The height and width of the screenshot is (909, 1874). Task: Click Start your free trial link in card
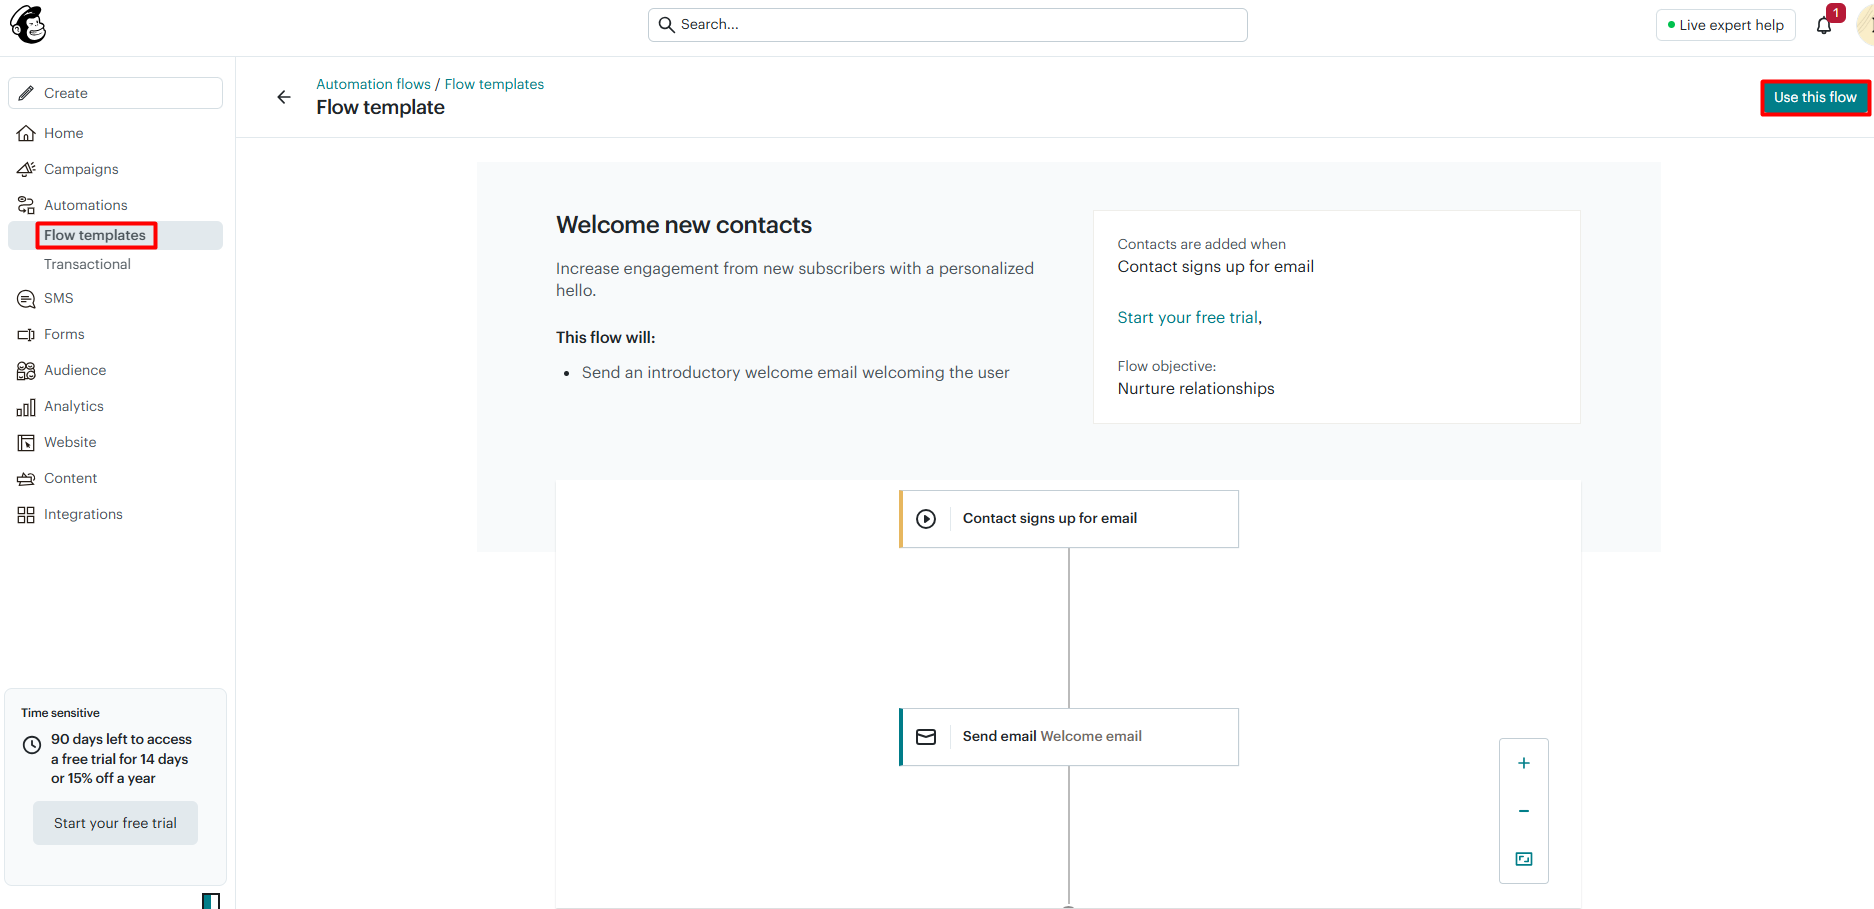1188,317
